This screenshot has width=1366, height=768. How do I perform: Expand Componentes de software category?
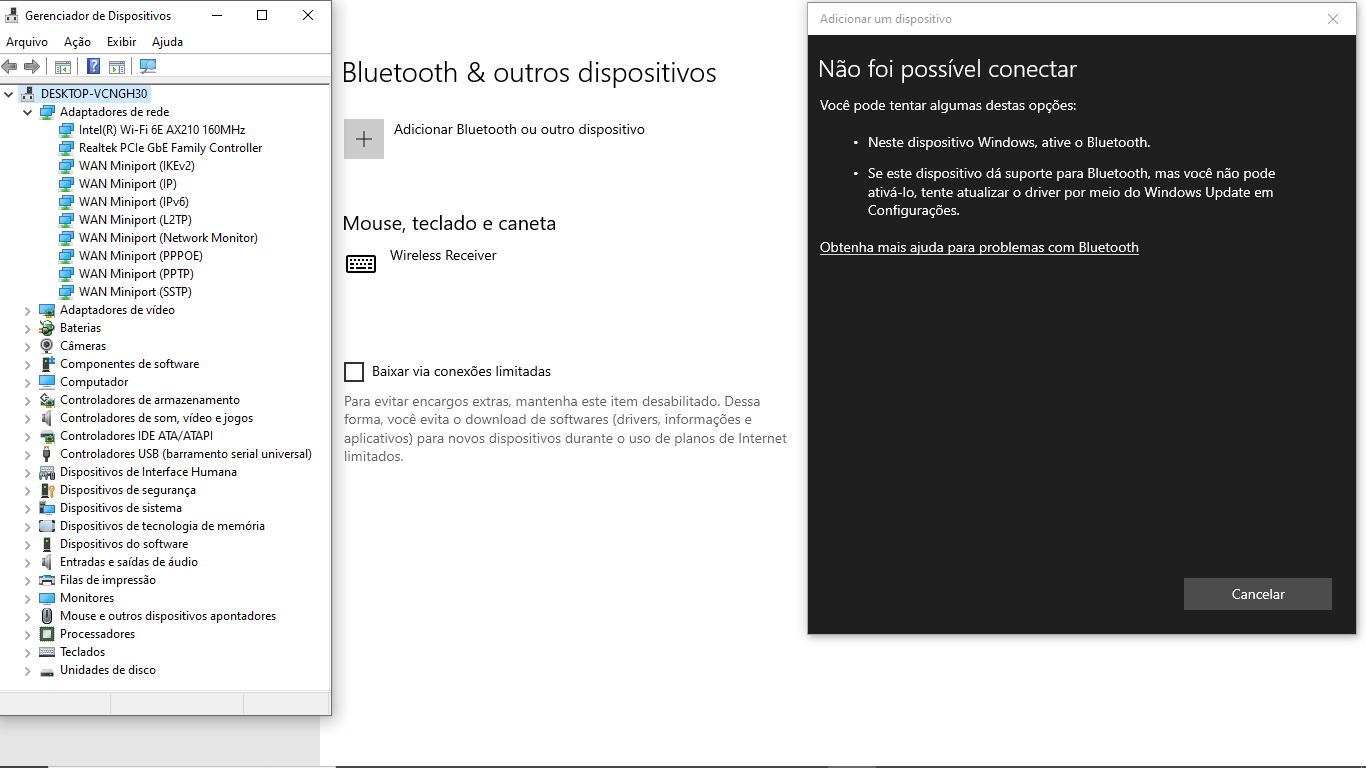28,364
